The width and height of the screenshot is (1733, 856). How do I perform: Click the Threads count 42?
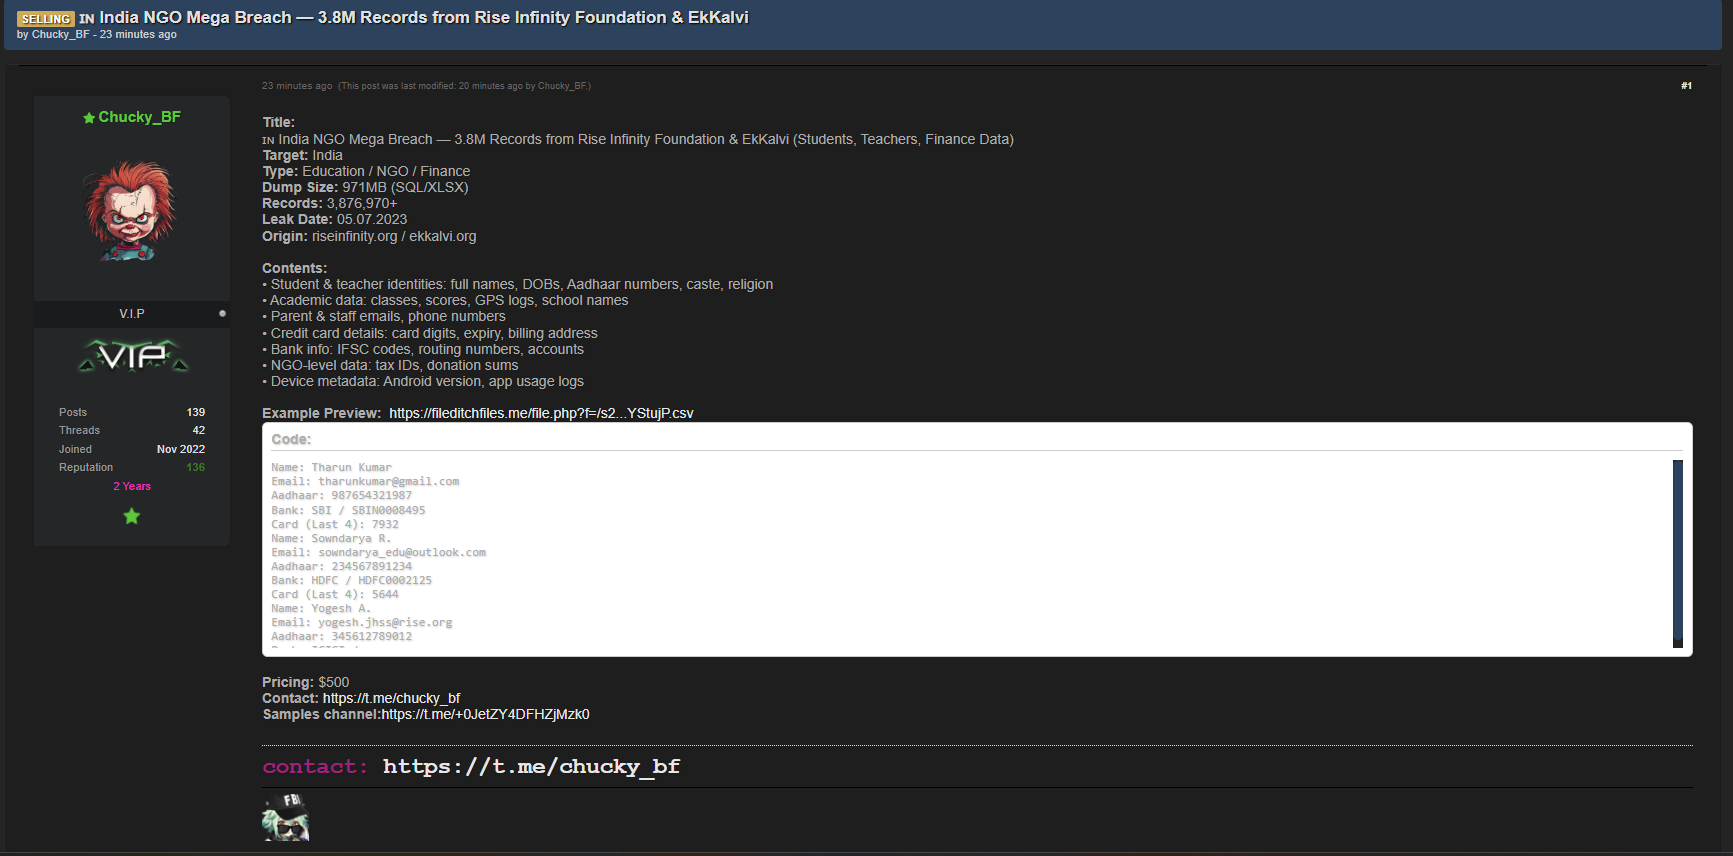(x=198, y=430)
